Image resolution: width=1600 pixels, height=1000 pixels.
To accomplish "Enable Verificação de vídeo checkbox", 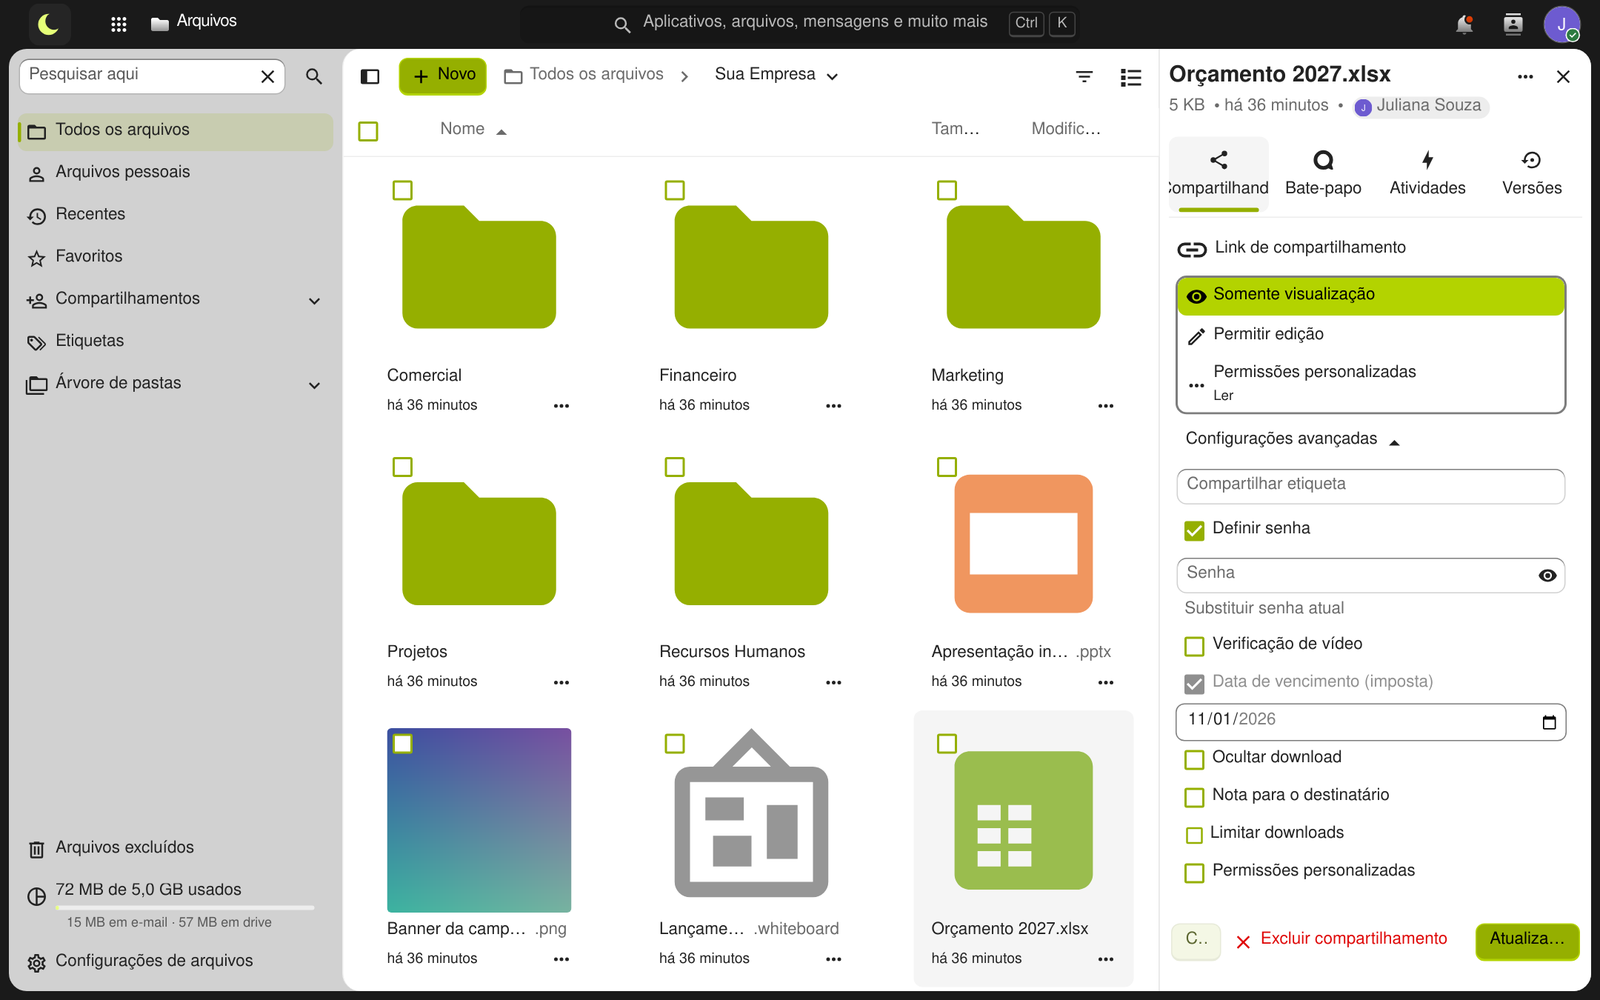I will click(x=1194, y=646).
